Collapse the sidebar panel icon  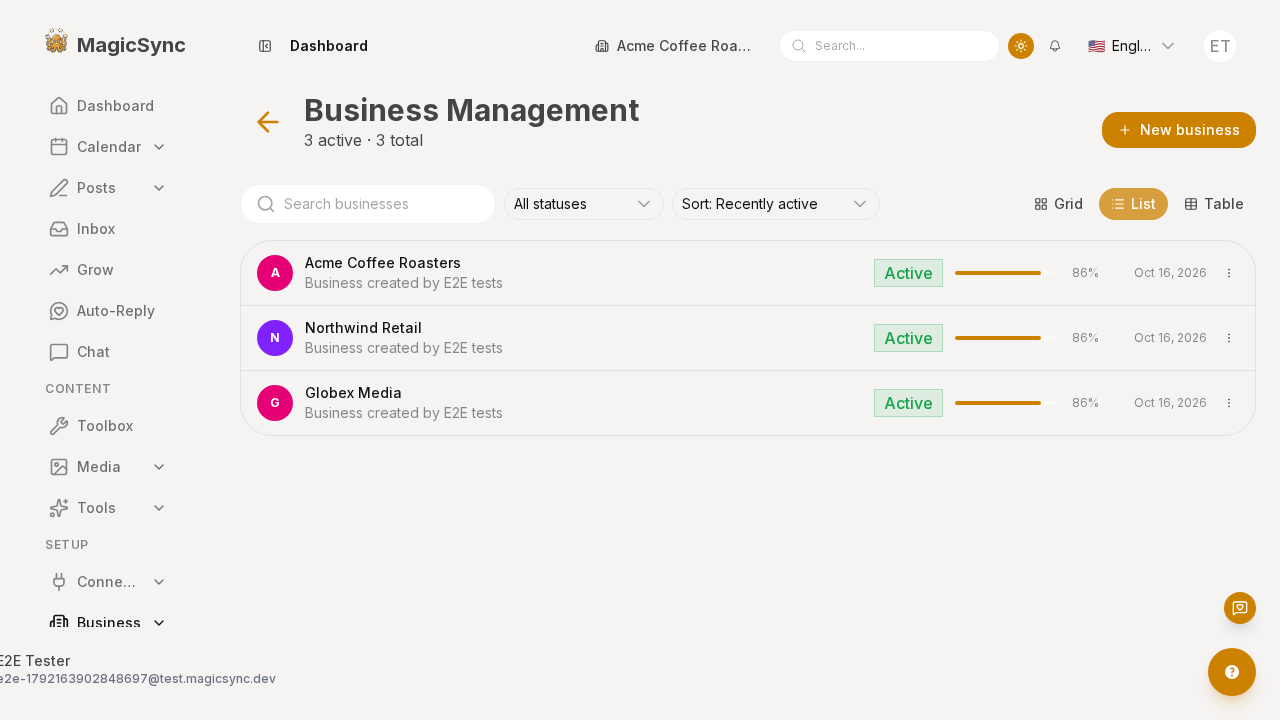[265, 46]
